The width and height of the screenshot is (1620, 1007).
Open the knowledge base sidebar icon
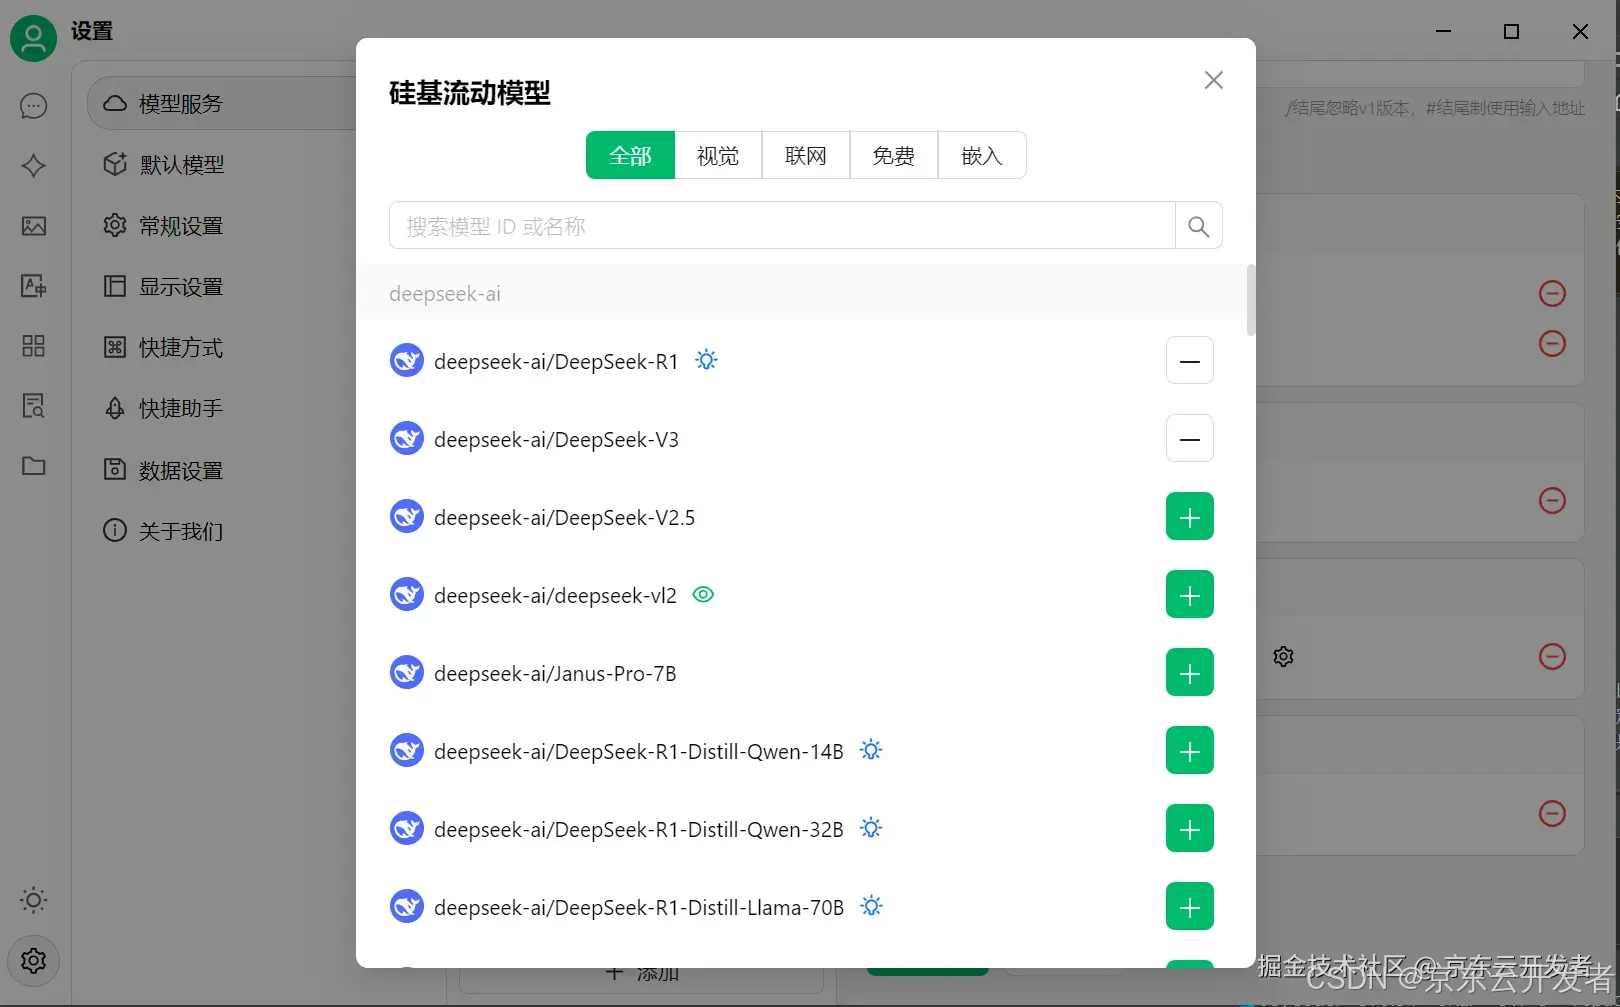[x=33, y=406]
